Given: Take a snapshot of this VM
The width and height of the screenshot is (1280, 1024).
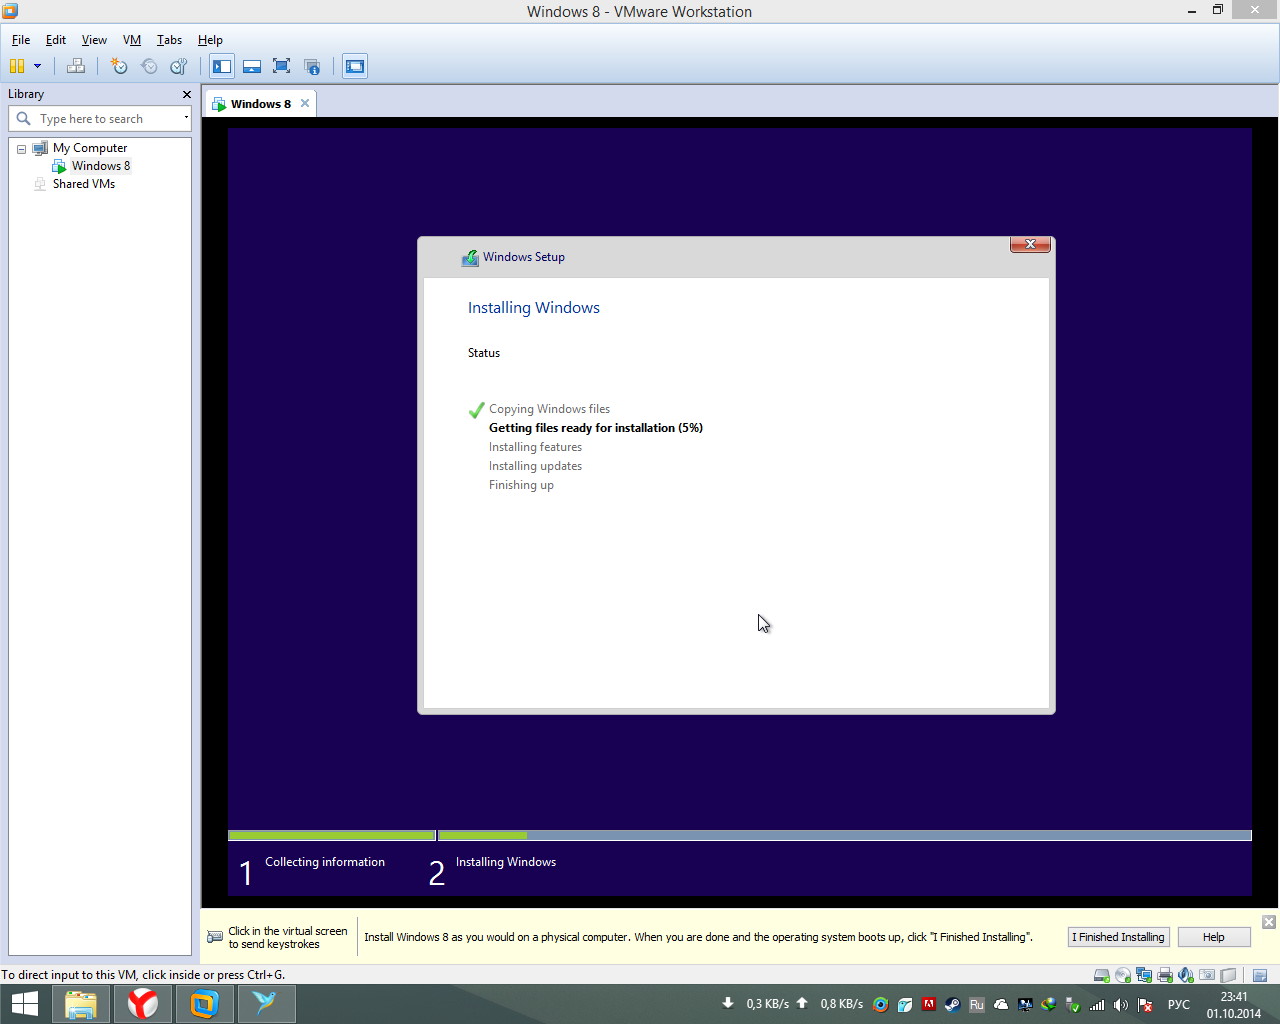Looking at the screenshot, I should (119, 66).
